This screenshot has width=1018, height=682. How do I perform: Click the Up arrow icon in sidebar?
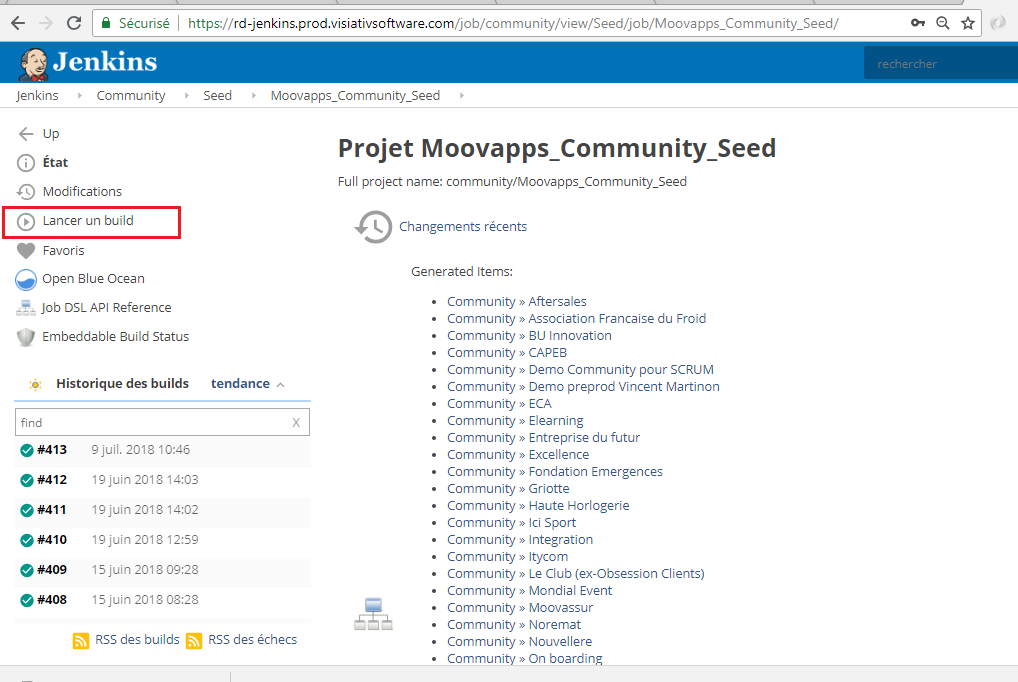(x=26, y=134)
